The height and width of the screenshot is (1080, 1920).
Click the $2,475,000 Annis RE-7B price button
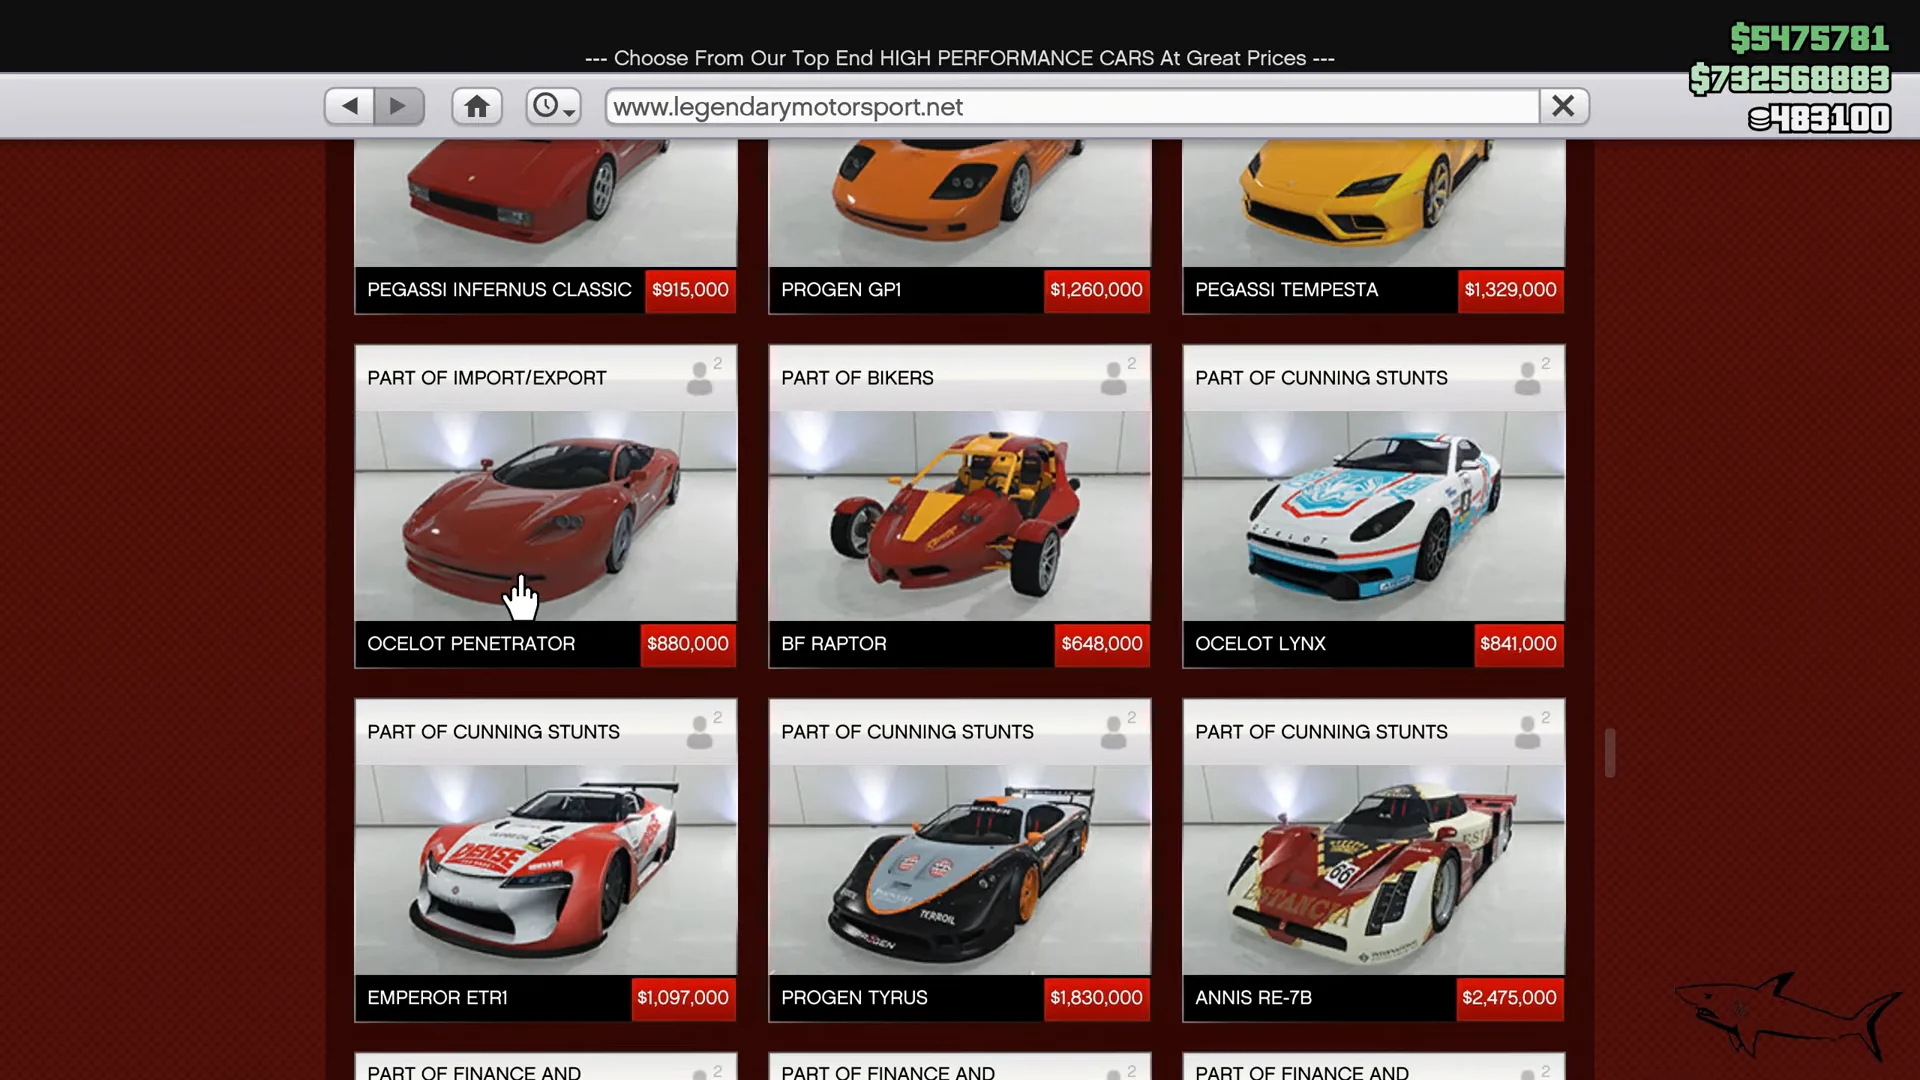(1509, 998)
